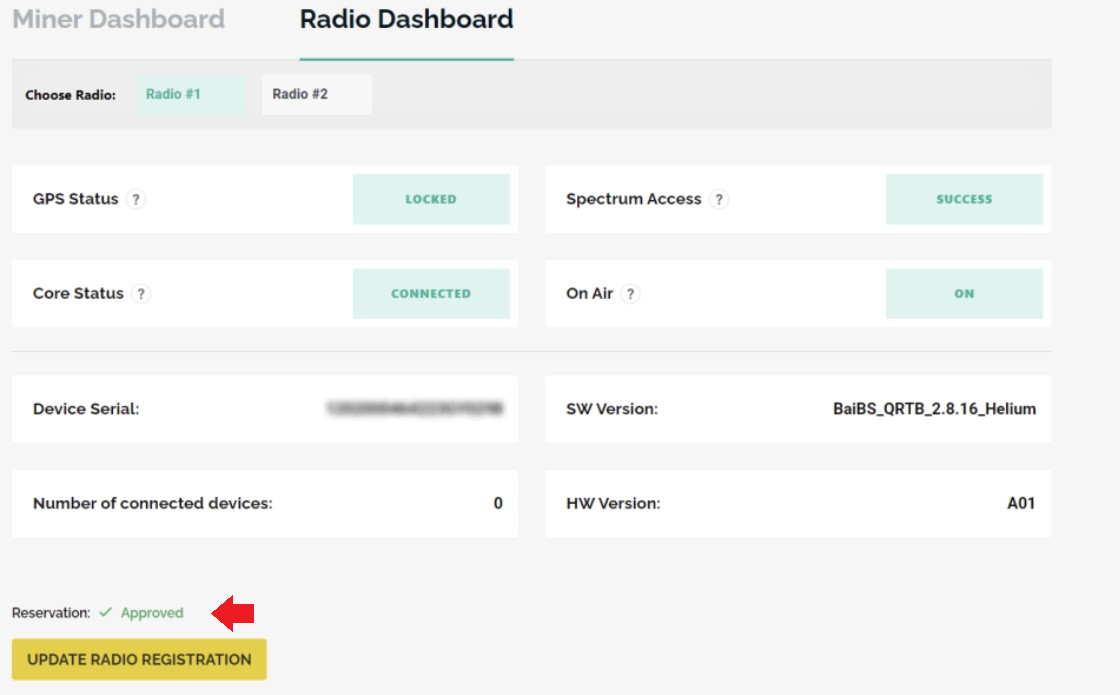
Task: Open the Spectrum Access help tooltip icon
Action: (x=718, y=199)
